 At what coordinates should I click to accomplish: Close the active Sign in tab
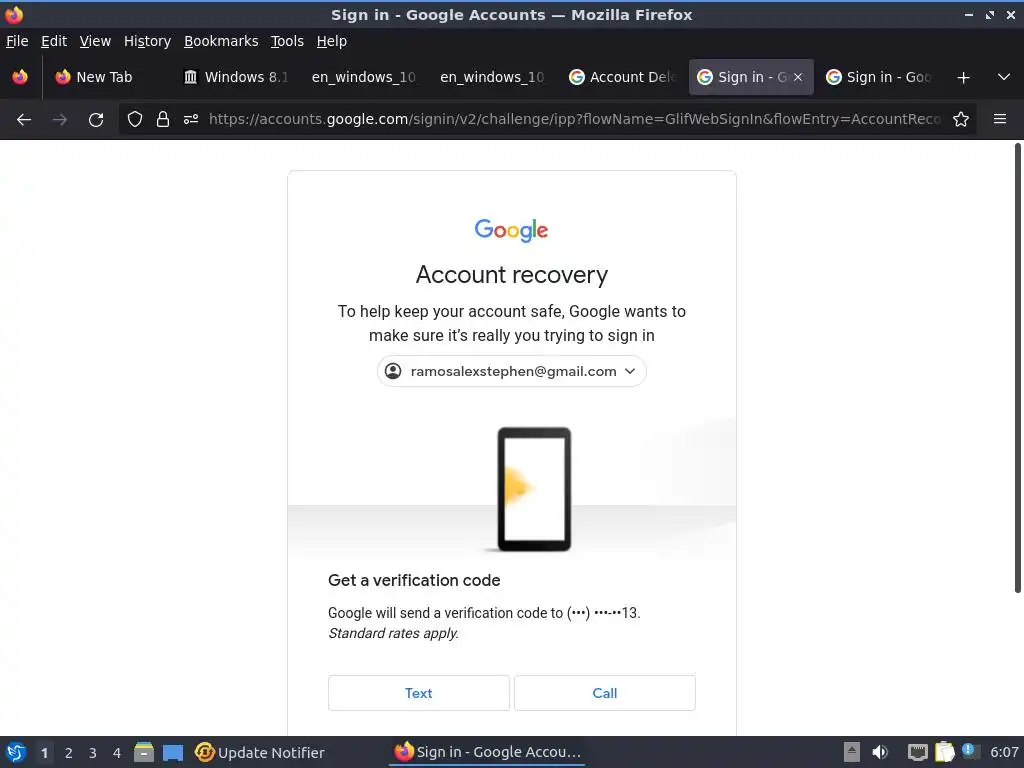click(798, 77)
